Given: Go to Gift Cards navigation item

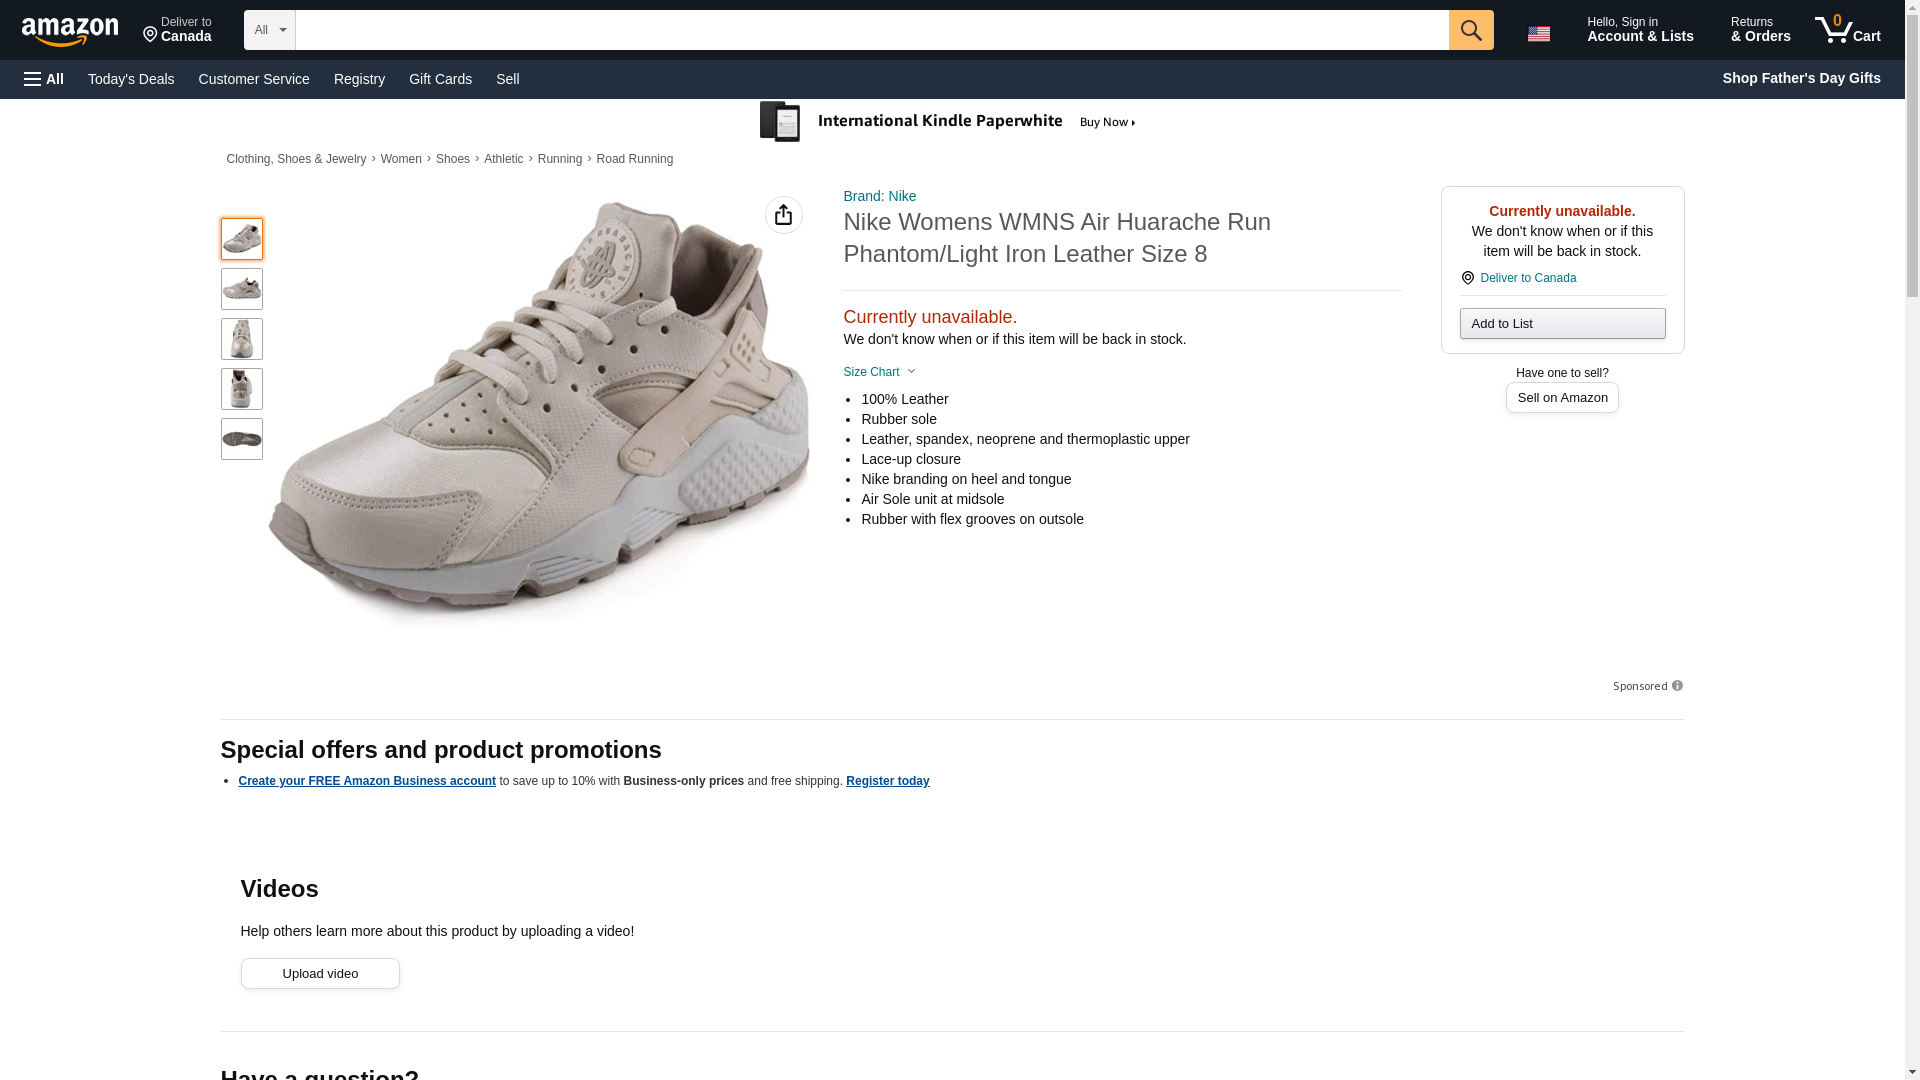Looking at the screenshot, I should click(x=440, y=79).
